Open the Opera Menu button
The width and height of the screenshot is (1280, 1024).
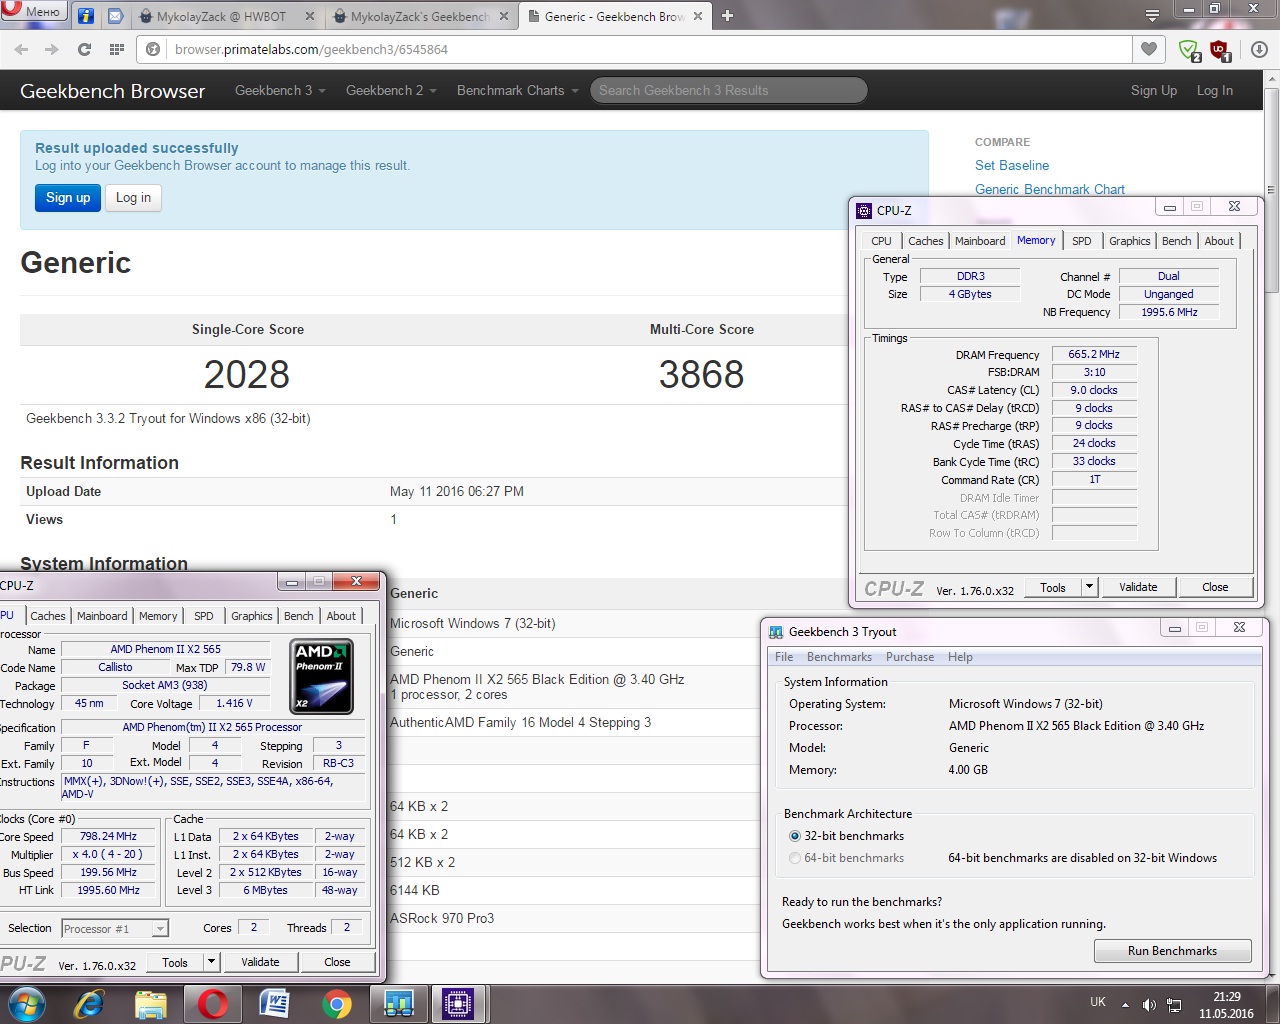33,11
